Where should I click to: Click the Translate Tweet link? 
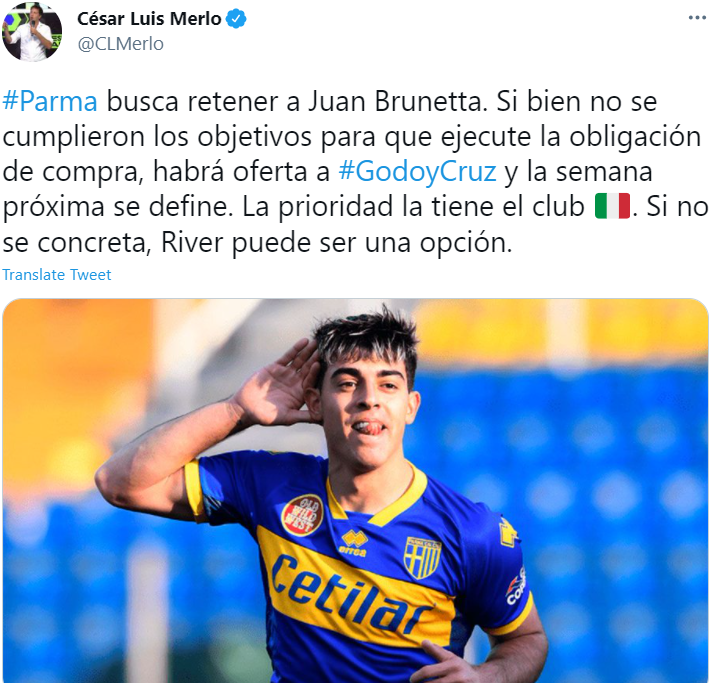pyautogui.click(x=57, y=274)
